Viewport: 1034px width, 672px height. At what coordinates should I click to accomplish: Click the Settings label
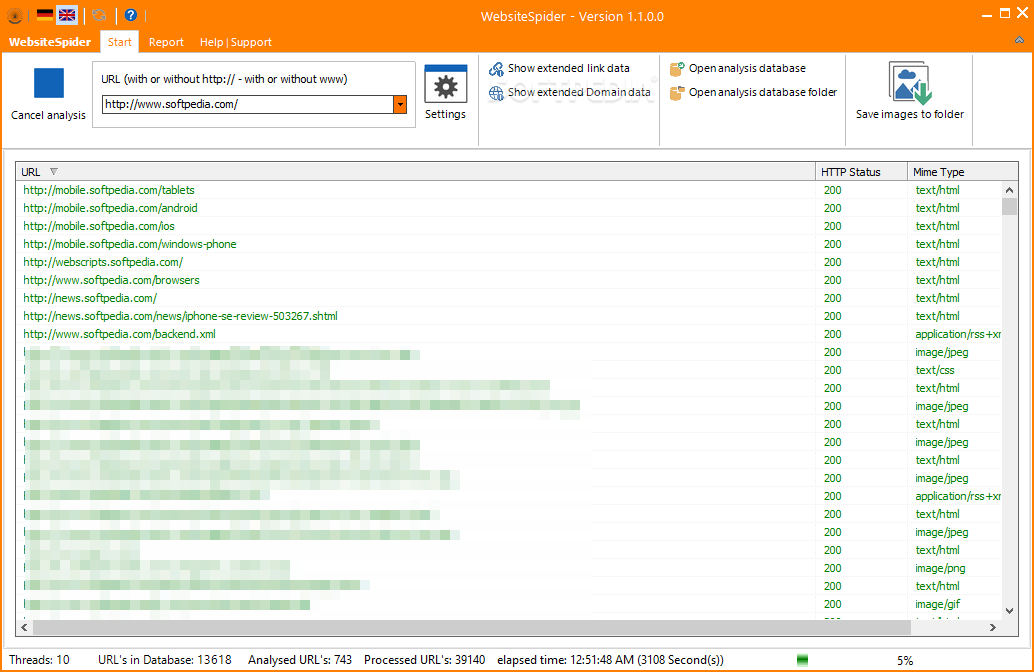(x=446, y=115)
